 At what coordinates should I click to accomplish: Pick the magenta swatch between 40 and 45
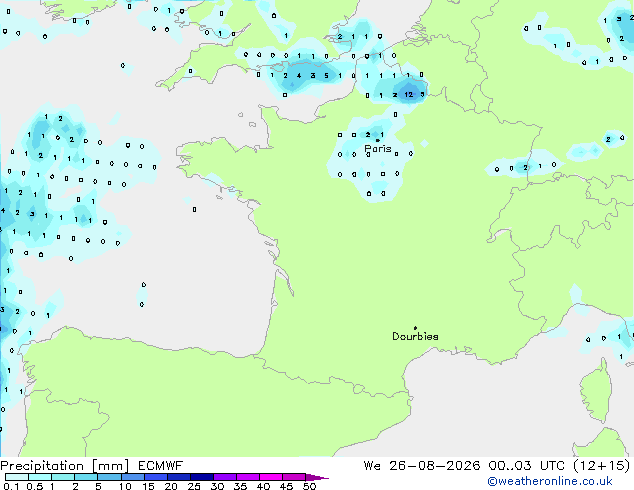271,477
